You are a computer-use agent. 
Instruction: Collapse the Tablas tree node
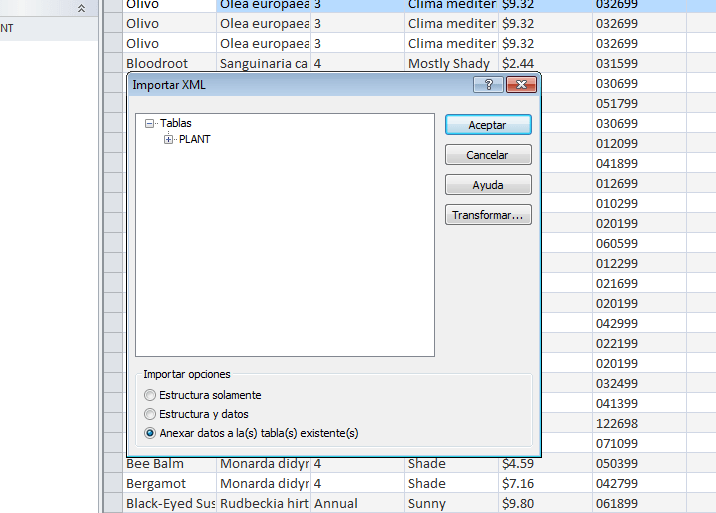coord(150,124)
